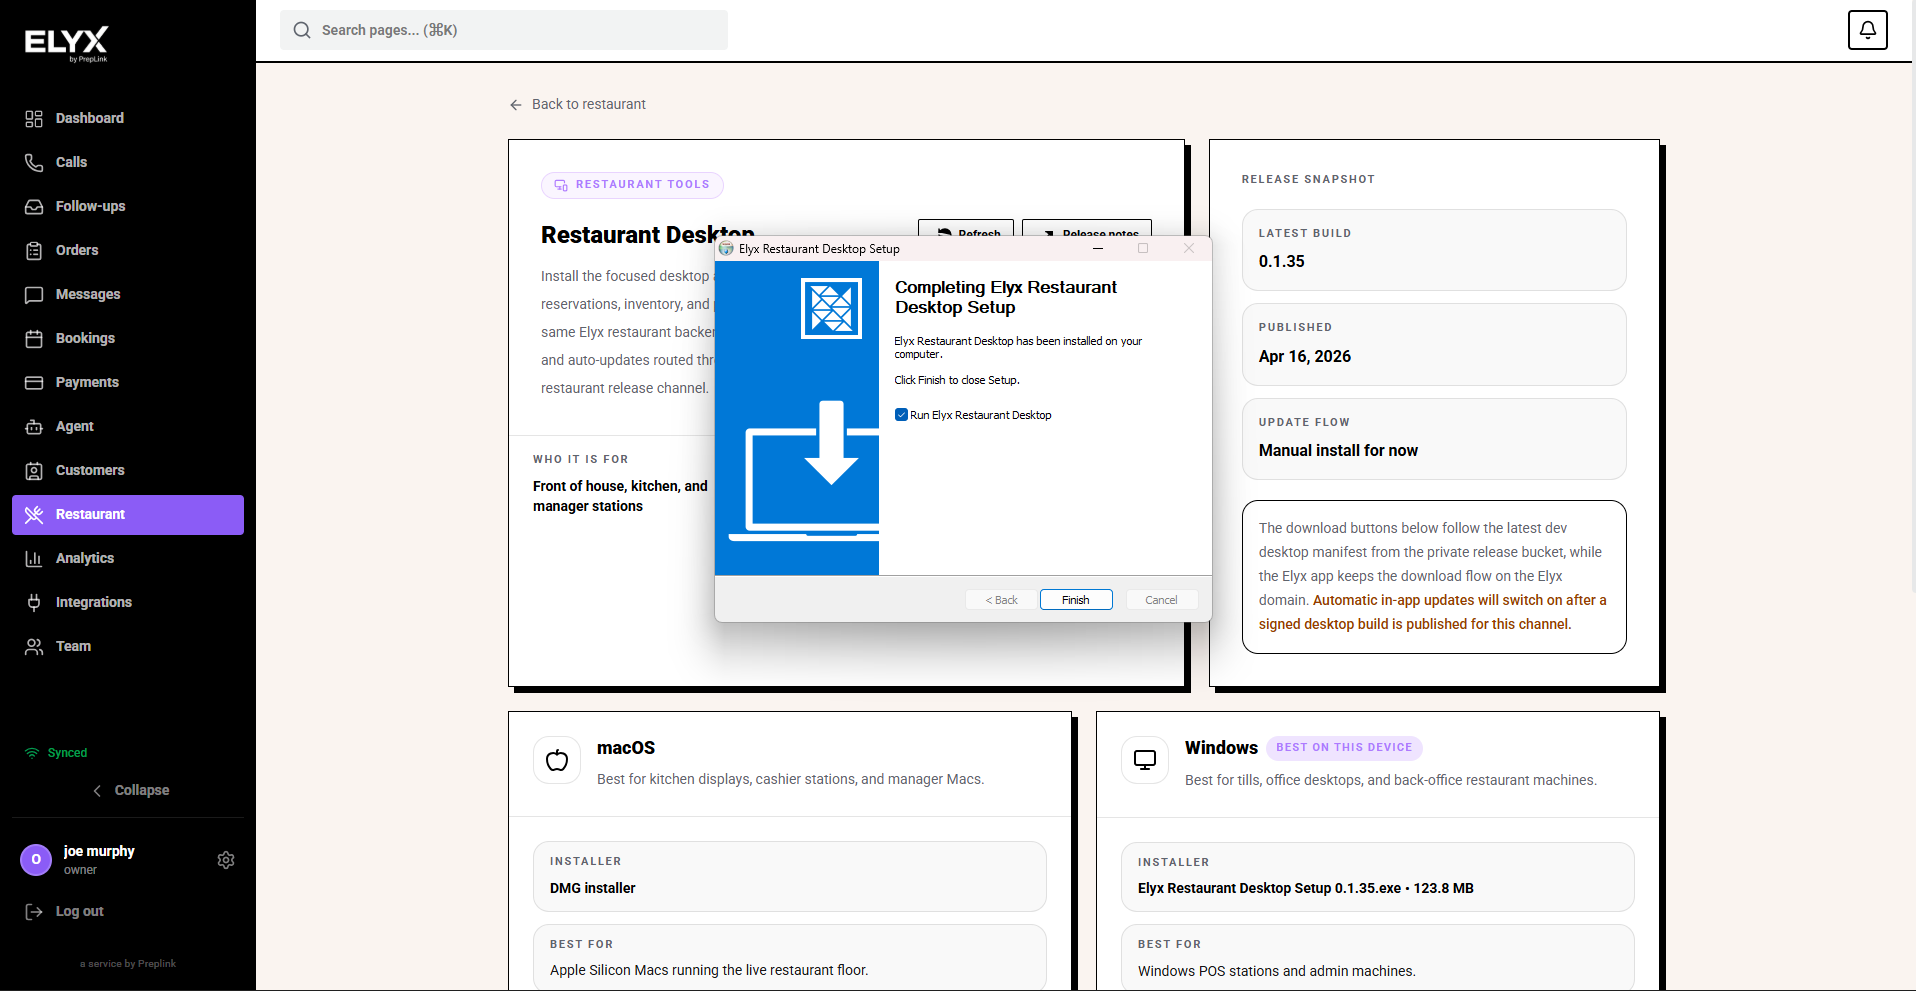Viewport: 1916px width, 991px height.
Task: Select the Payments card icon
Action: click(x=34, y=383)
